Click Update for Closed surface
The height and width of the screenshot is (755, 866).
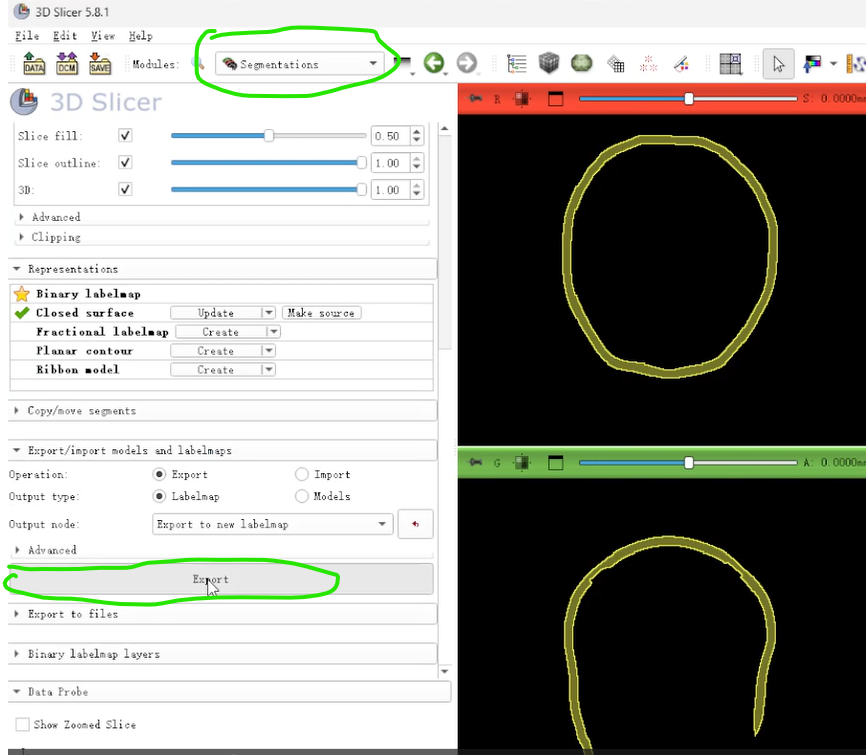click(216, 313)
